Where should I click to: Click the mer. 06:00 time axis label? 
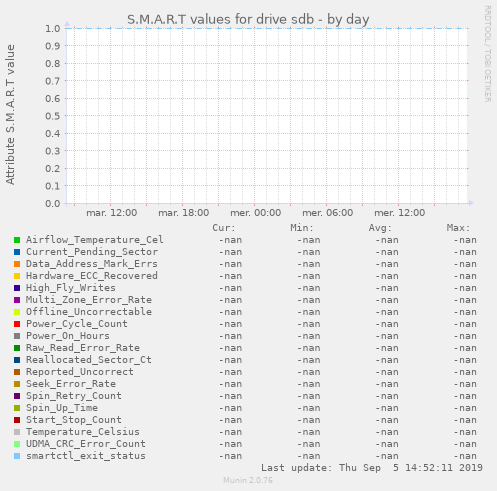327,213
